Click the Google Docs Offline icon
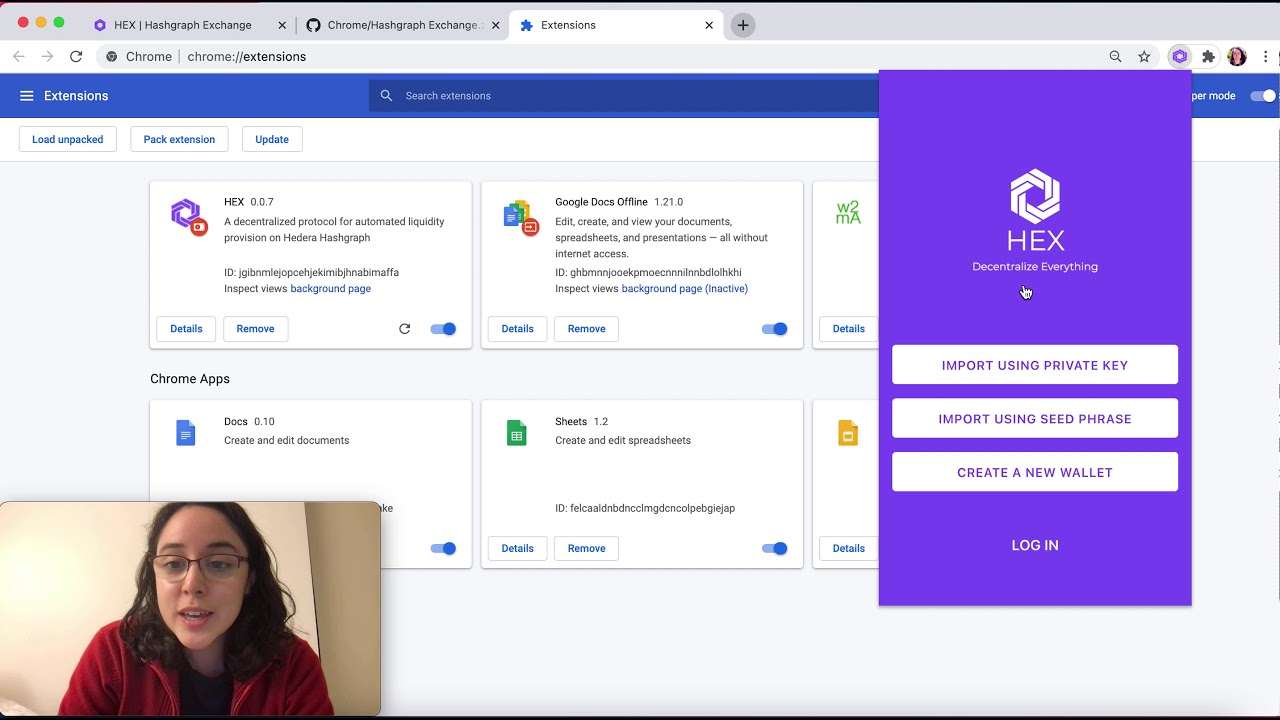The height and width of the screenshot is (720, 1280). [x=520, y=216]
